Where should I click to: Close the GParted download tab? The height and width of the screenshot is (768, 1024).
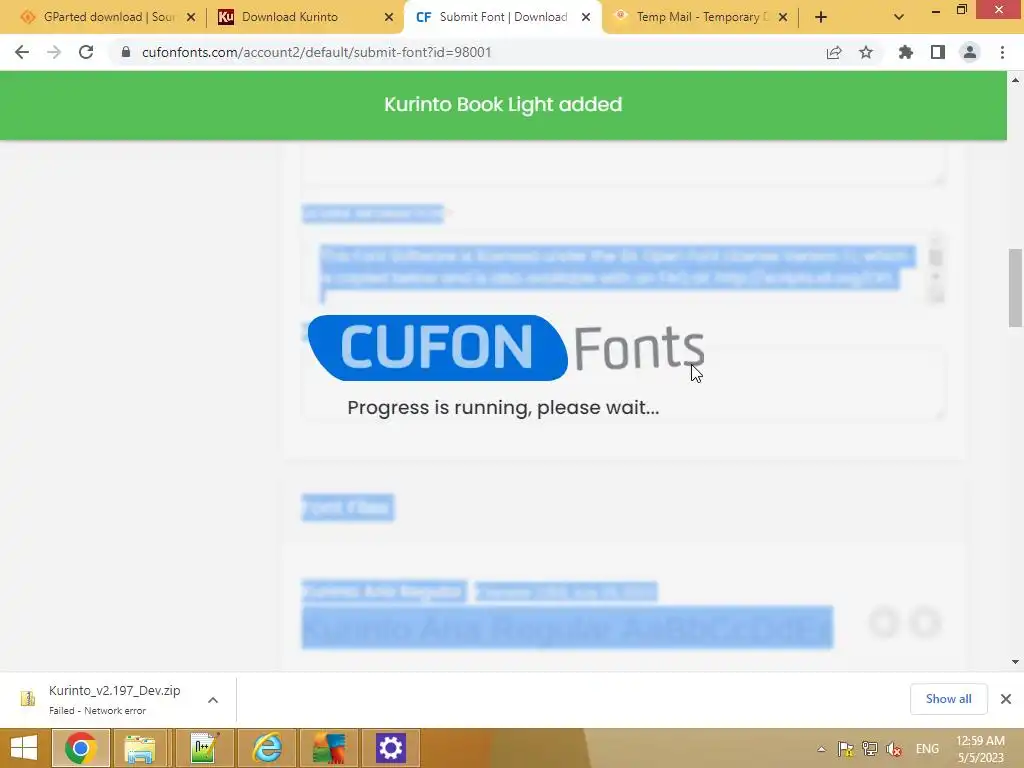(x=191, y=17)
